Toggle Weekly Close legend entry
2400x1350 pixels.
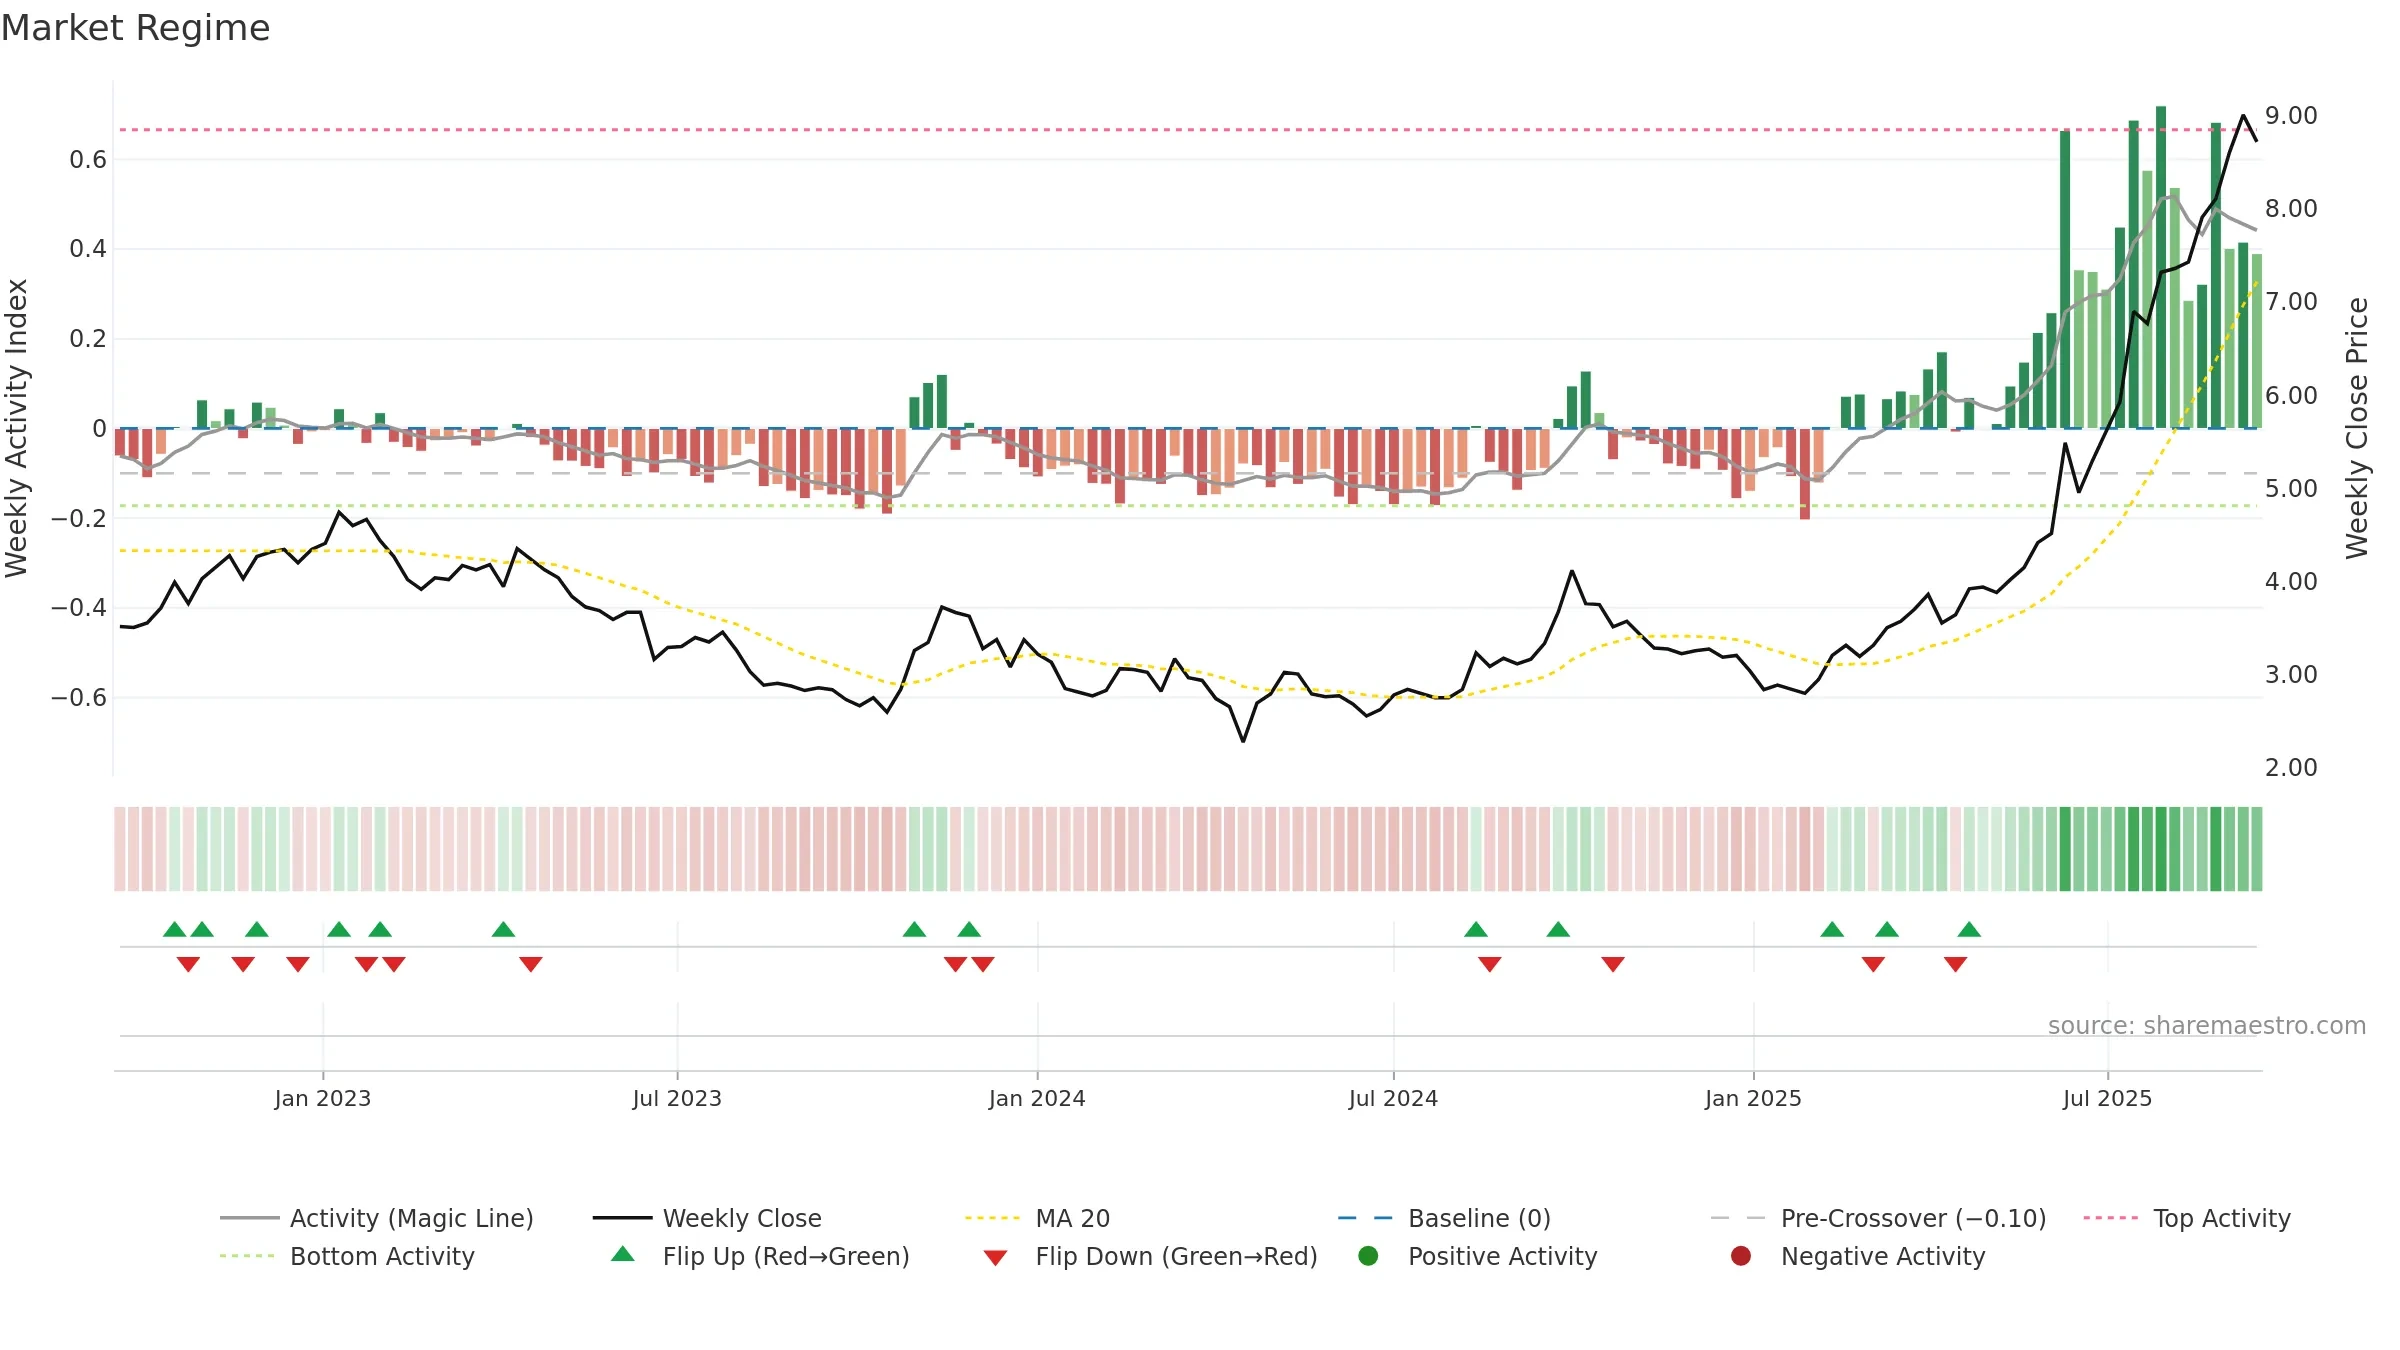click(x=707, y=1218)
